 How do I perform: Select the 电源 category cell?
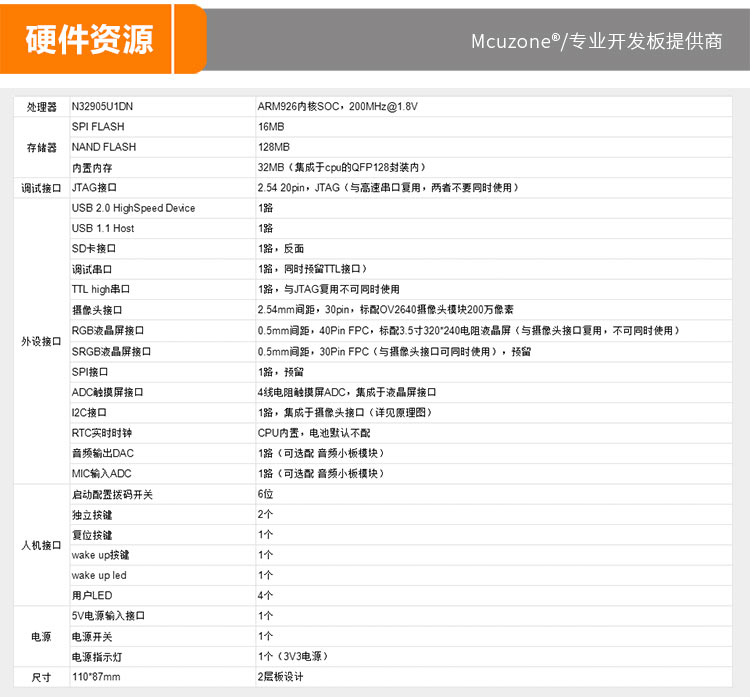click(41, 637)
